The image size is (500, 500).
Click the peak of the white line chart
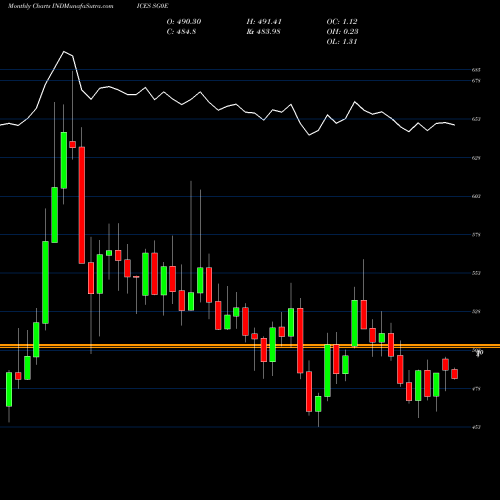tap(64, 52)
